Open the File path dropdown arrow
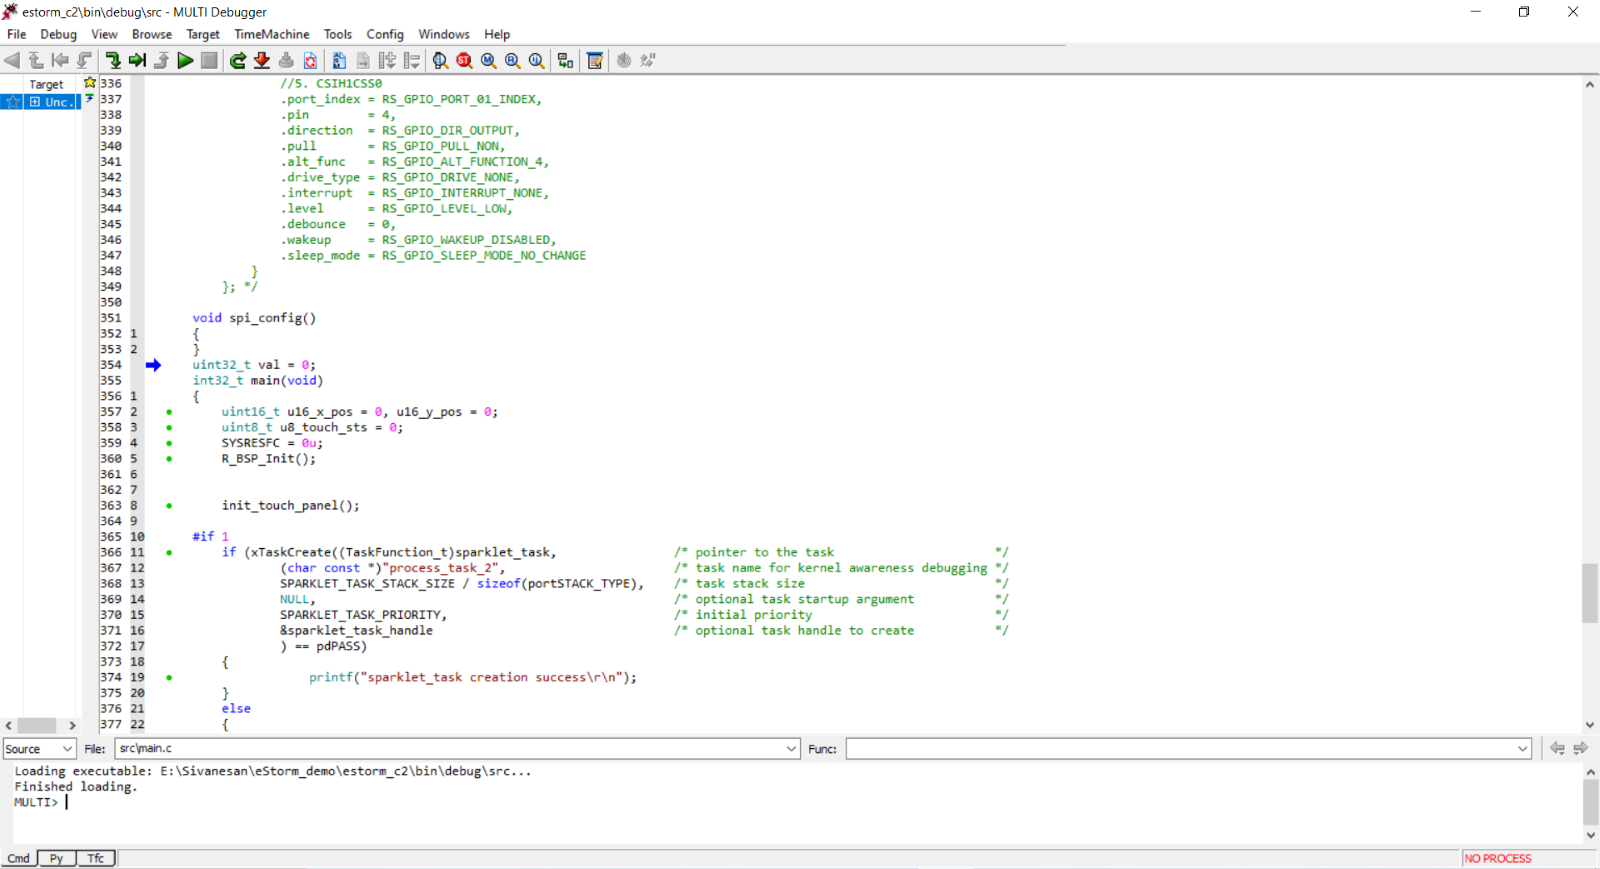Viewport: 1600px width, 869px height. click(x=791, y=749)
